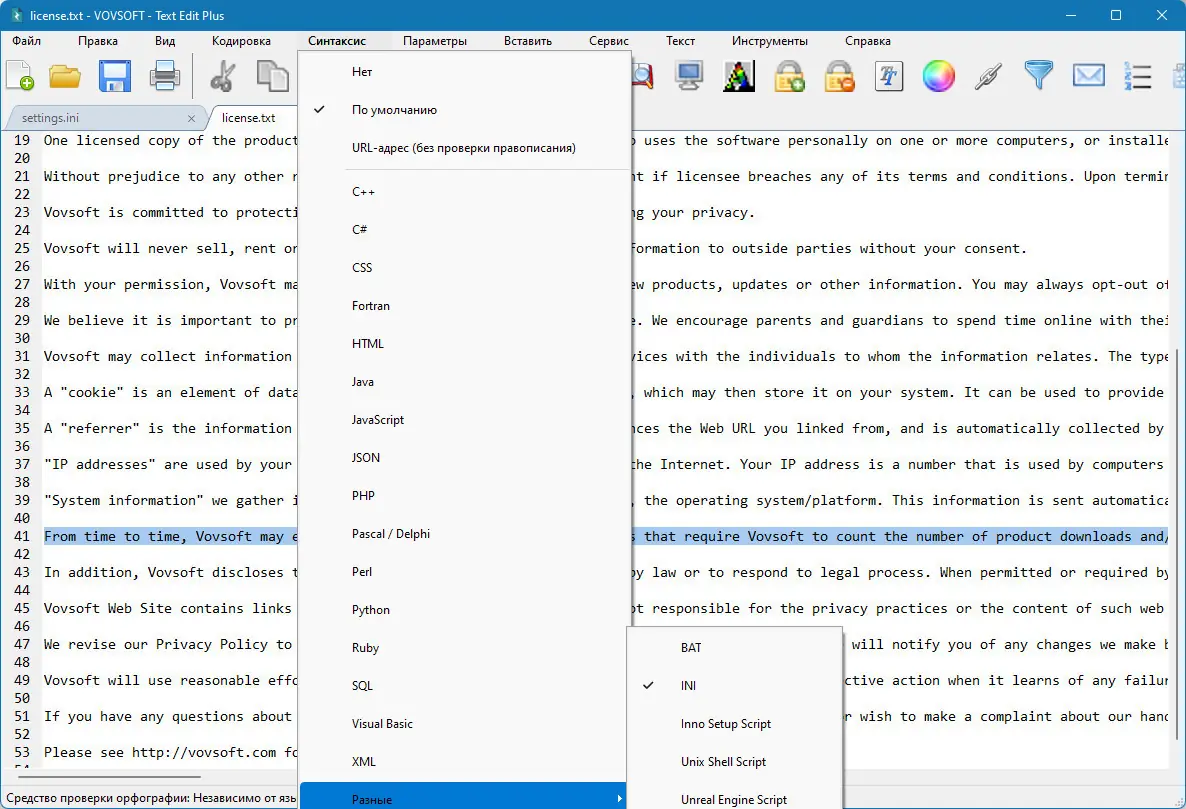
Task: Select JavaScript syntax highlighting
Action: point(465,420)
